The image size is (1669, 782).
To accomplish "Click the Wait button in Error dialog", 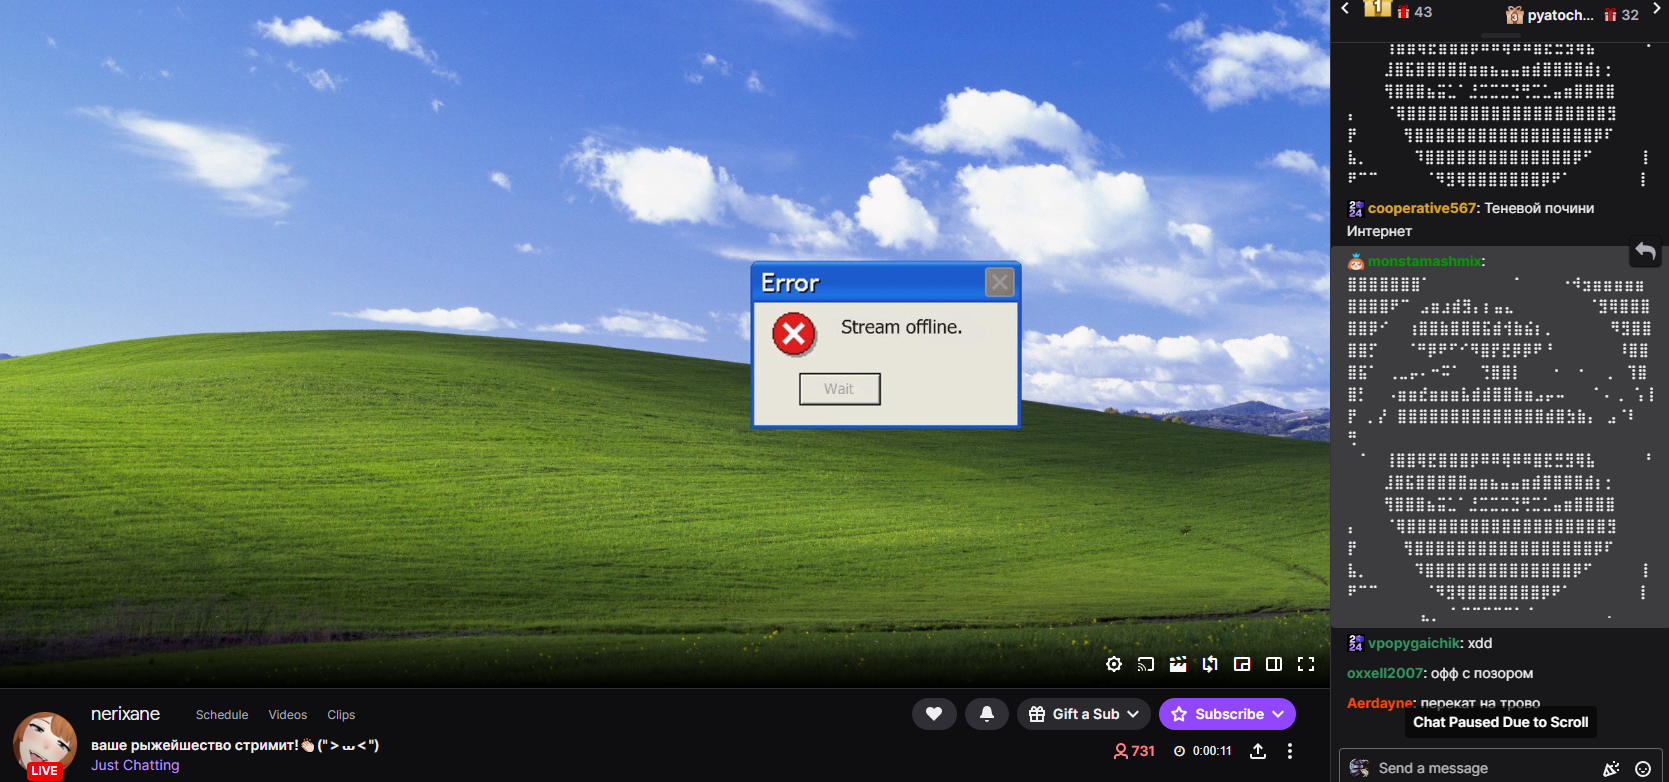I will (x=840, y=389).
